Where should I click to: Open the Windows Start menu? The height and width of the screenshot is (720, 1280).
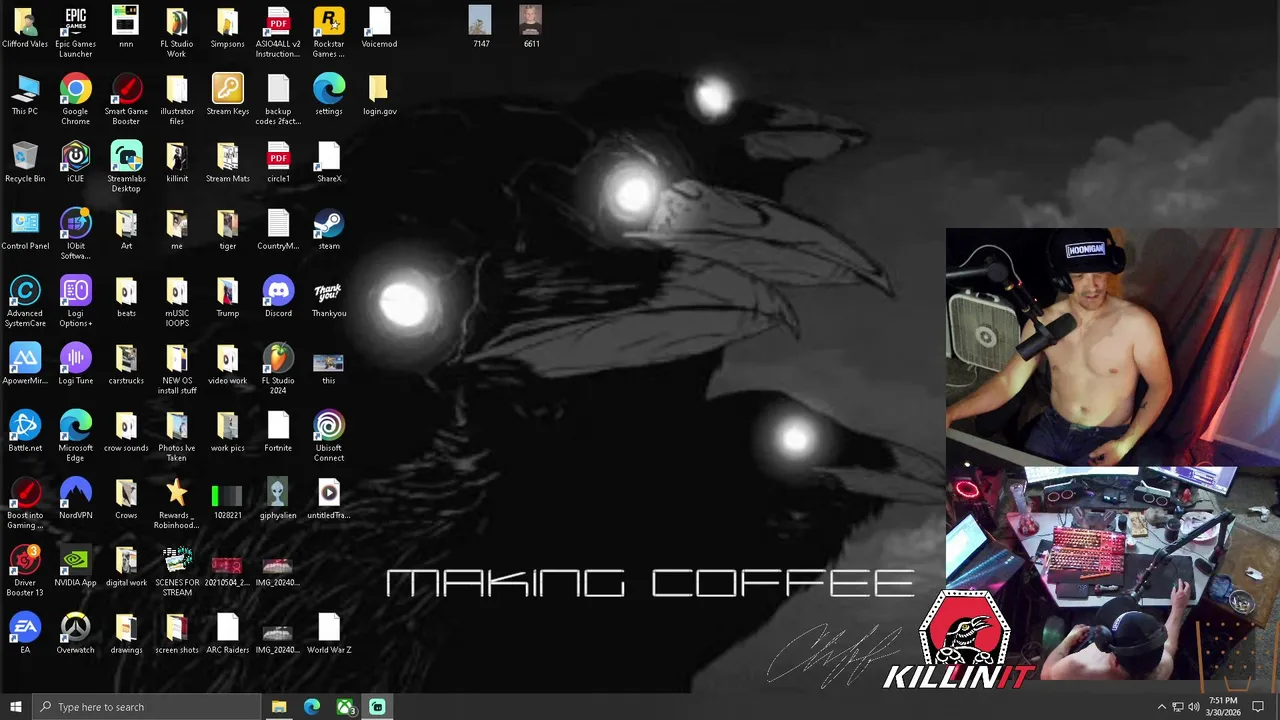(15, 707)
